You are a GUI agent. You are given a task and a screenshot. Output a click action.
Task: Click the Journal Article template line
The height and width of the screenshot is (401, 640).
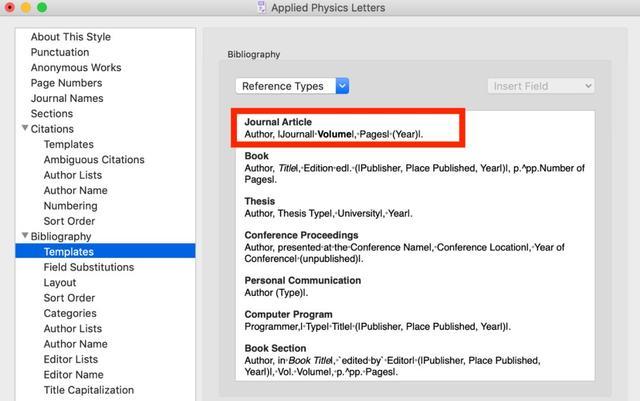(x=333, y=134)
